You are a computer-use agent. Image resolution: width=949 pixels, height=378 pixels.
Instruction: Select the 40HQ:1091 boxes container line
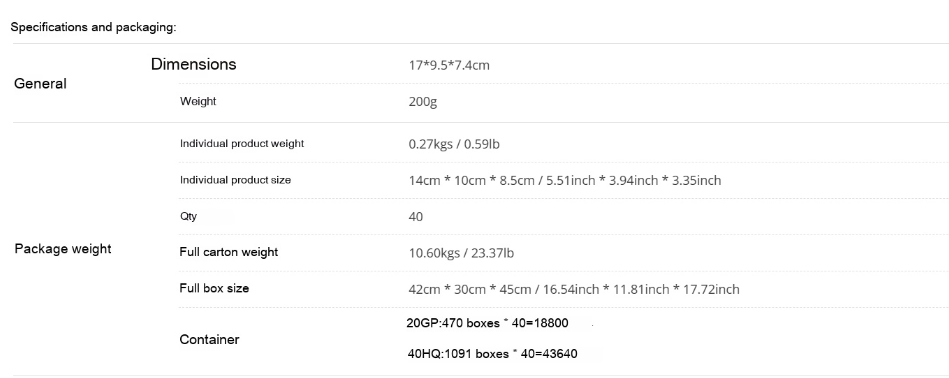(x=492, y=354)
